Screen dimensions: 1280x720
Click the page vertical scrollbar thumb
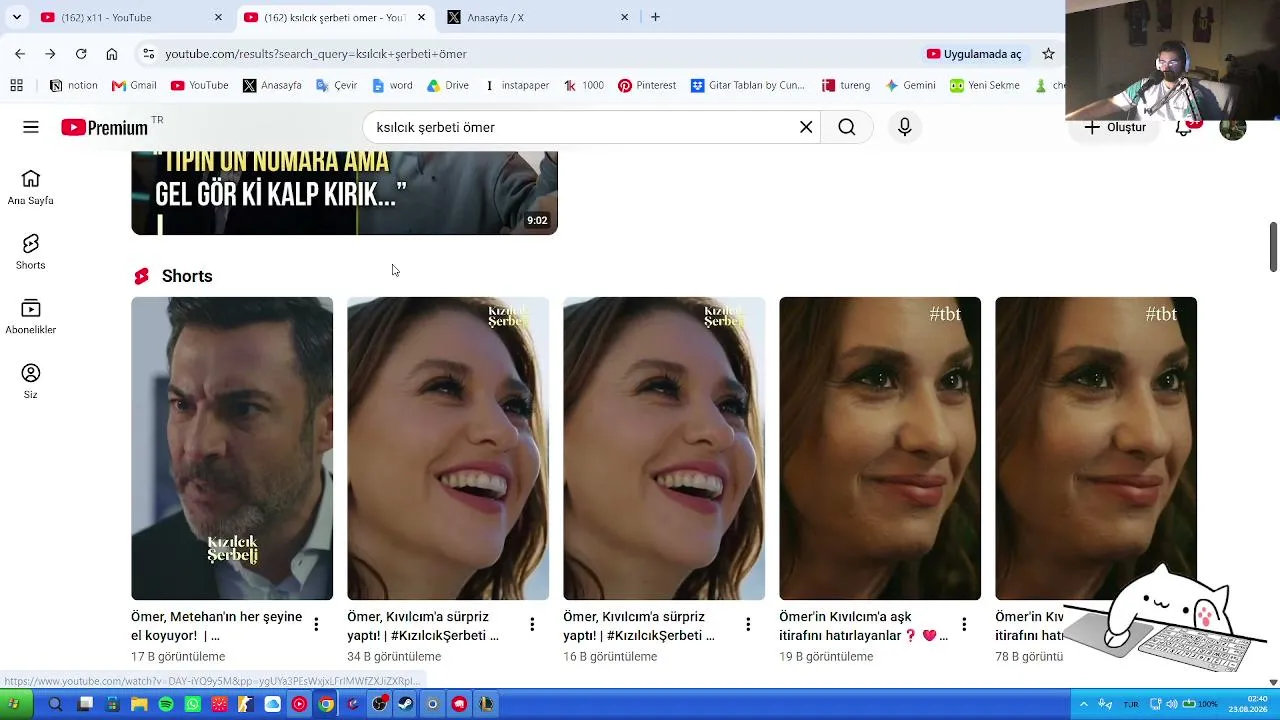coord(1273,246)
